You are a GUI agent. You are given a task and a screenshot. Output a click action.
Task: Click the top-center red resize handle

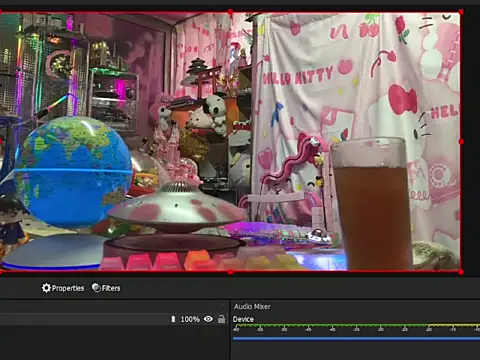click(x=230, y=12)
